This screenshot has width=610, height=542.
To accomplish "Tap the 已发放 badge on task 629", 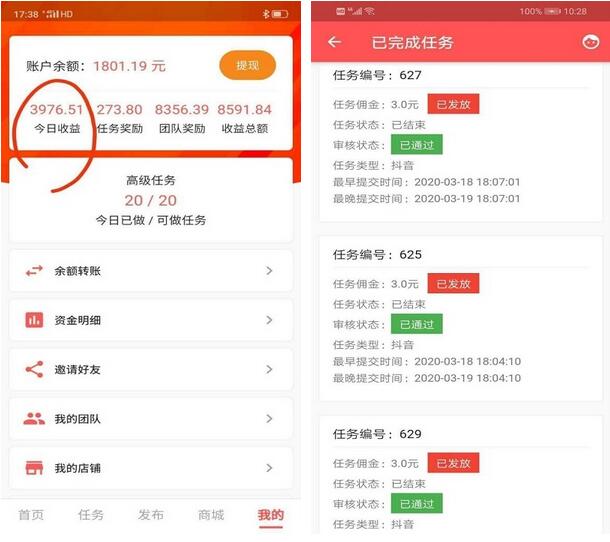I will 453,463.
